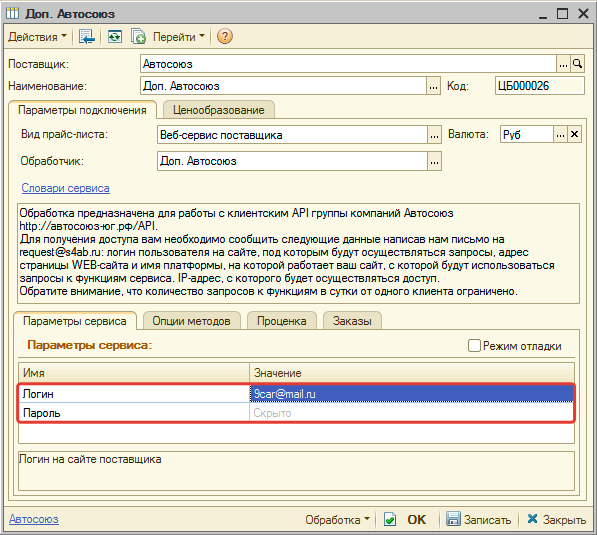Click the magnifier icon beside Поставщик

point(577,64)
